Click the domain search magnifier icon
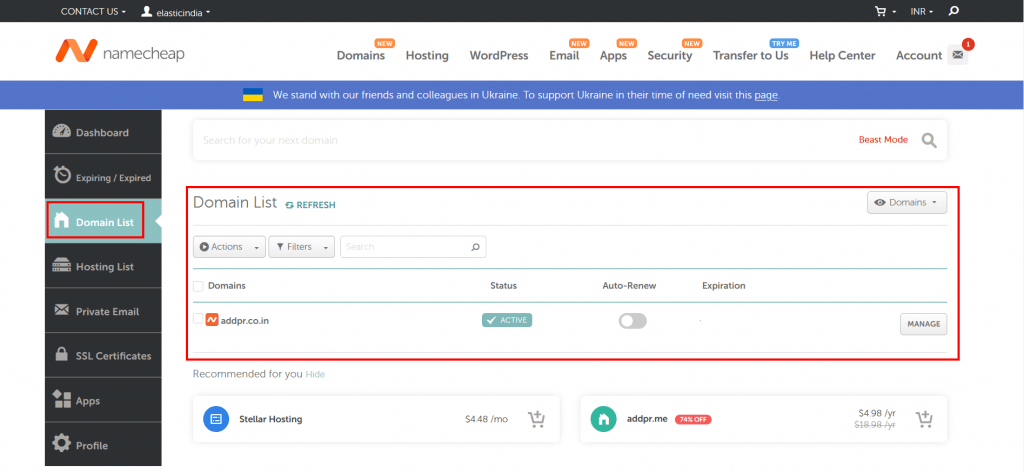 click(x=929, y=140)
